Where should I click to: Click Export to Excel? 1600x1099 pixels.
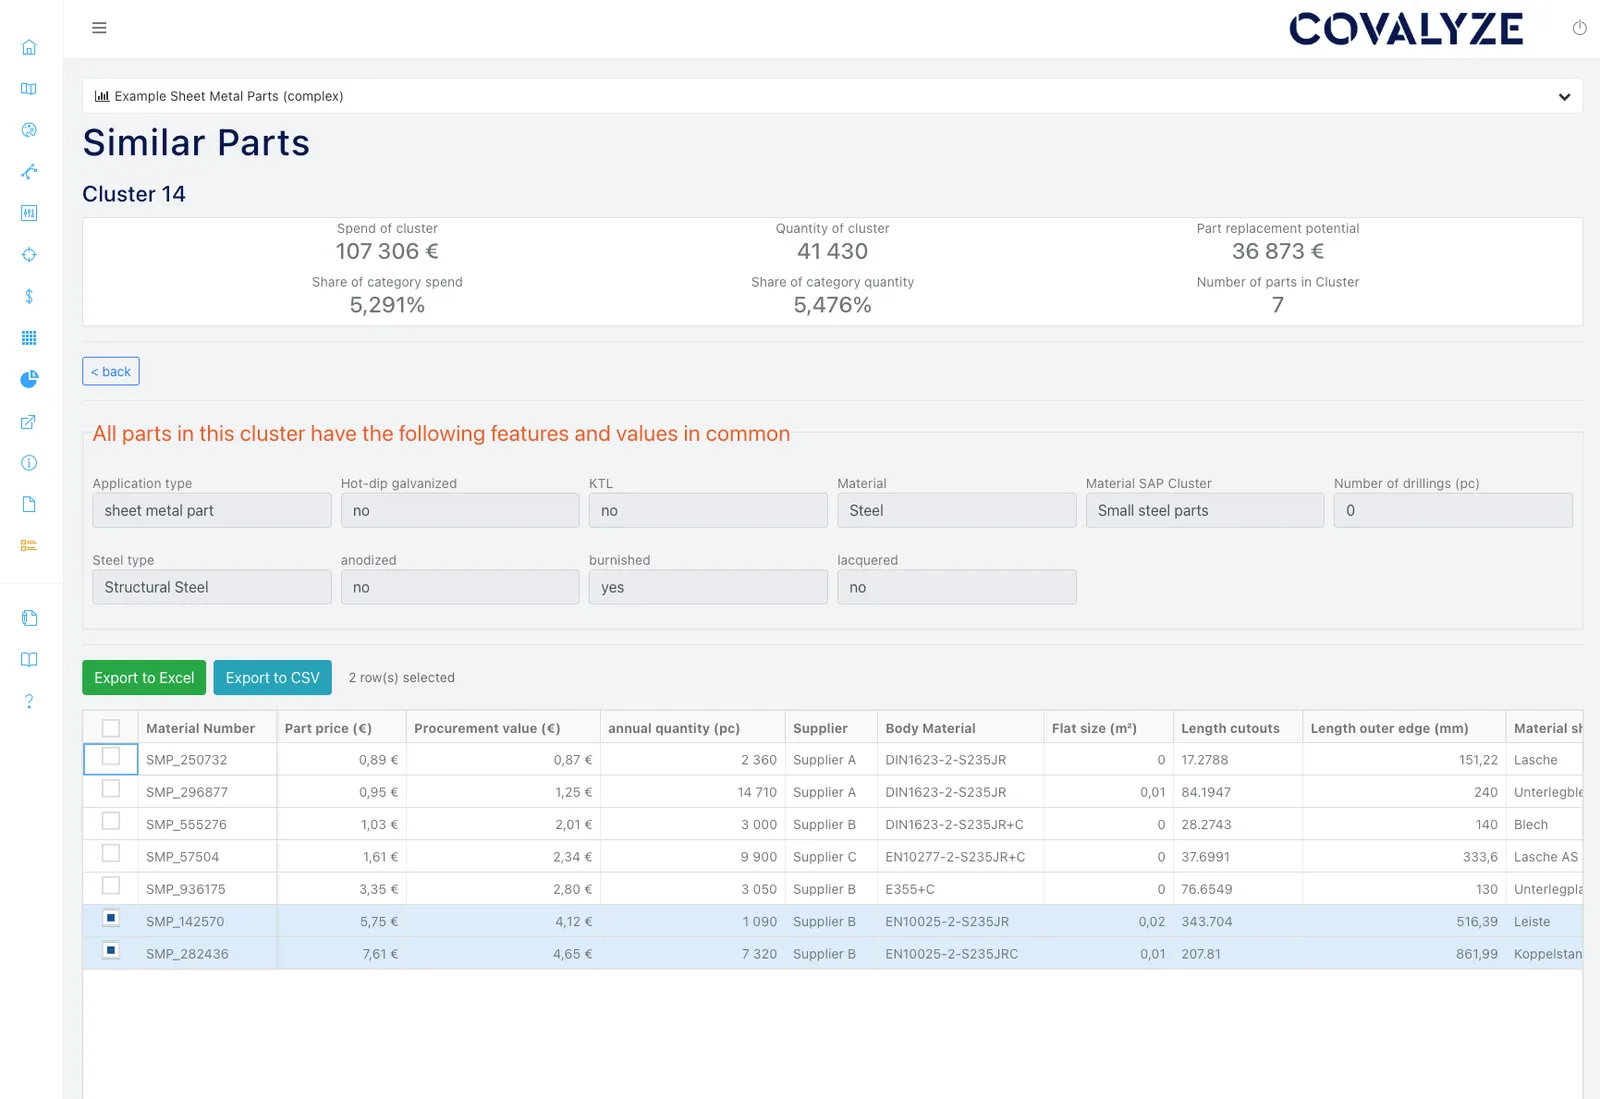click(x=144, y=678)
